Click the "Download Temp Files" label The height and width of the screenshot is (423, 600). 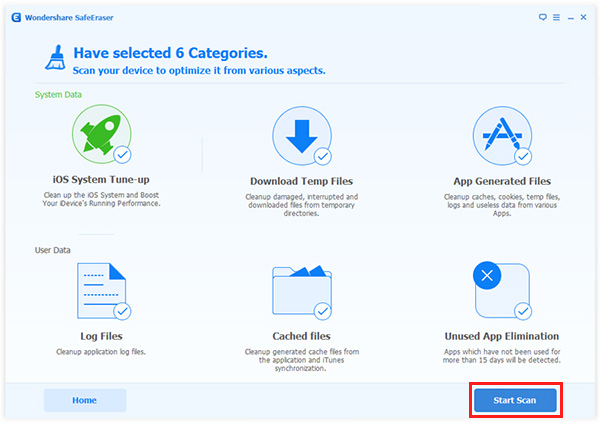tap(301, 181)
